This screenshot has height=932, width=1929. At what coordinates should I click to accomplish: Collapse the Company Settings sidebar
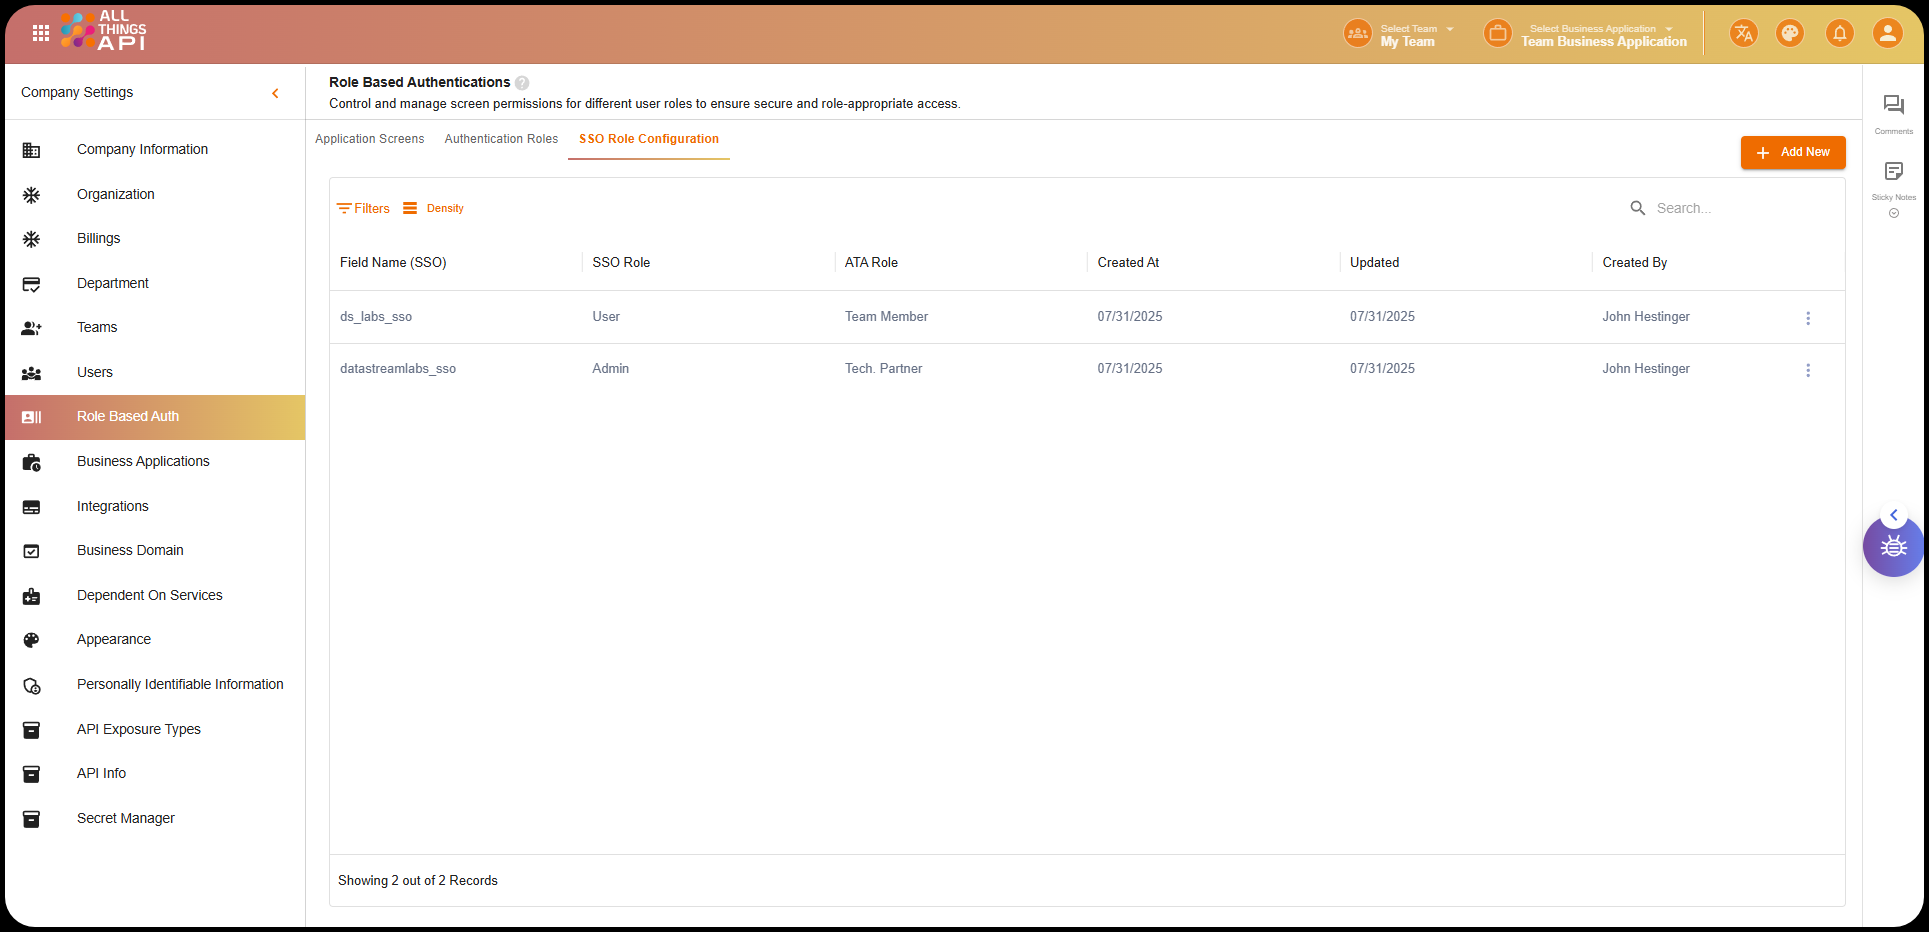275,93
